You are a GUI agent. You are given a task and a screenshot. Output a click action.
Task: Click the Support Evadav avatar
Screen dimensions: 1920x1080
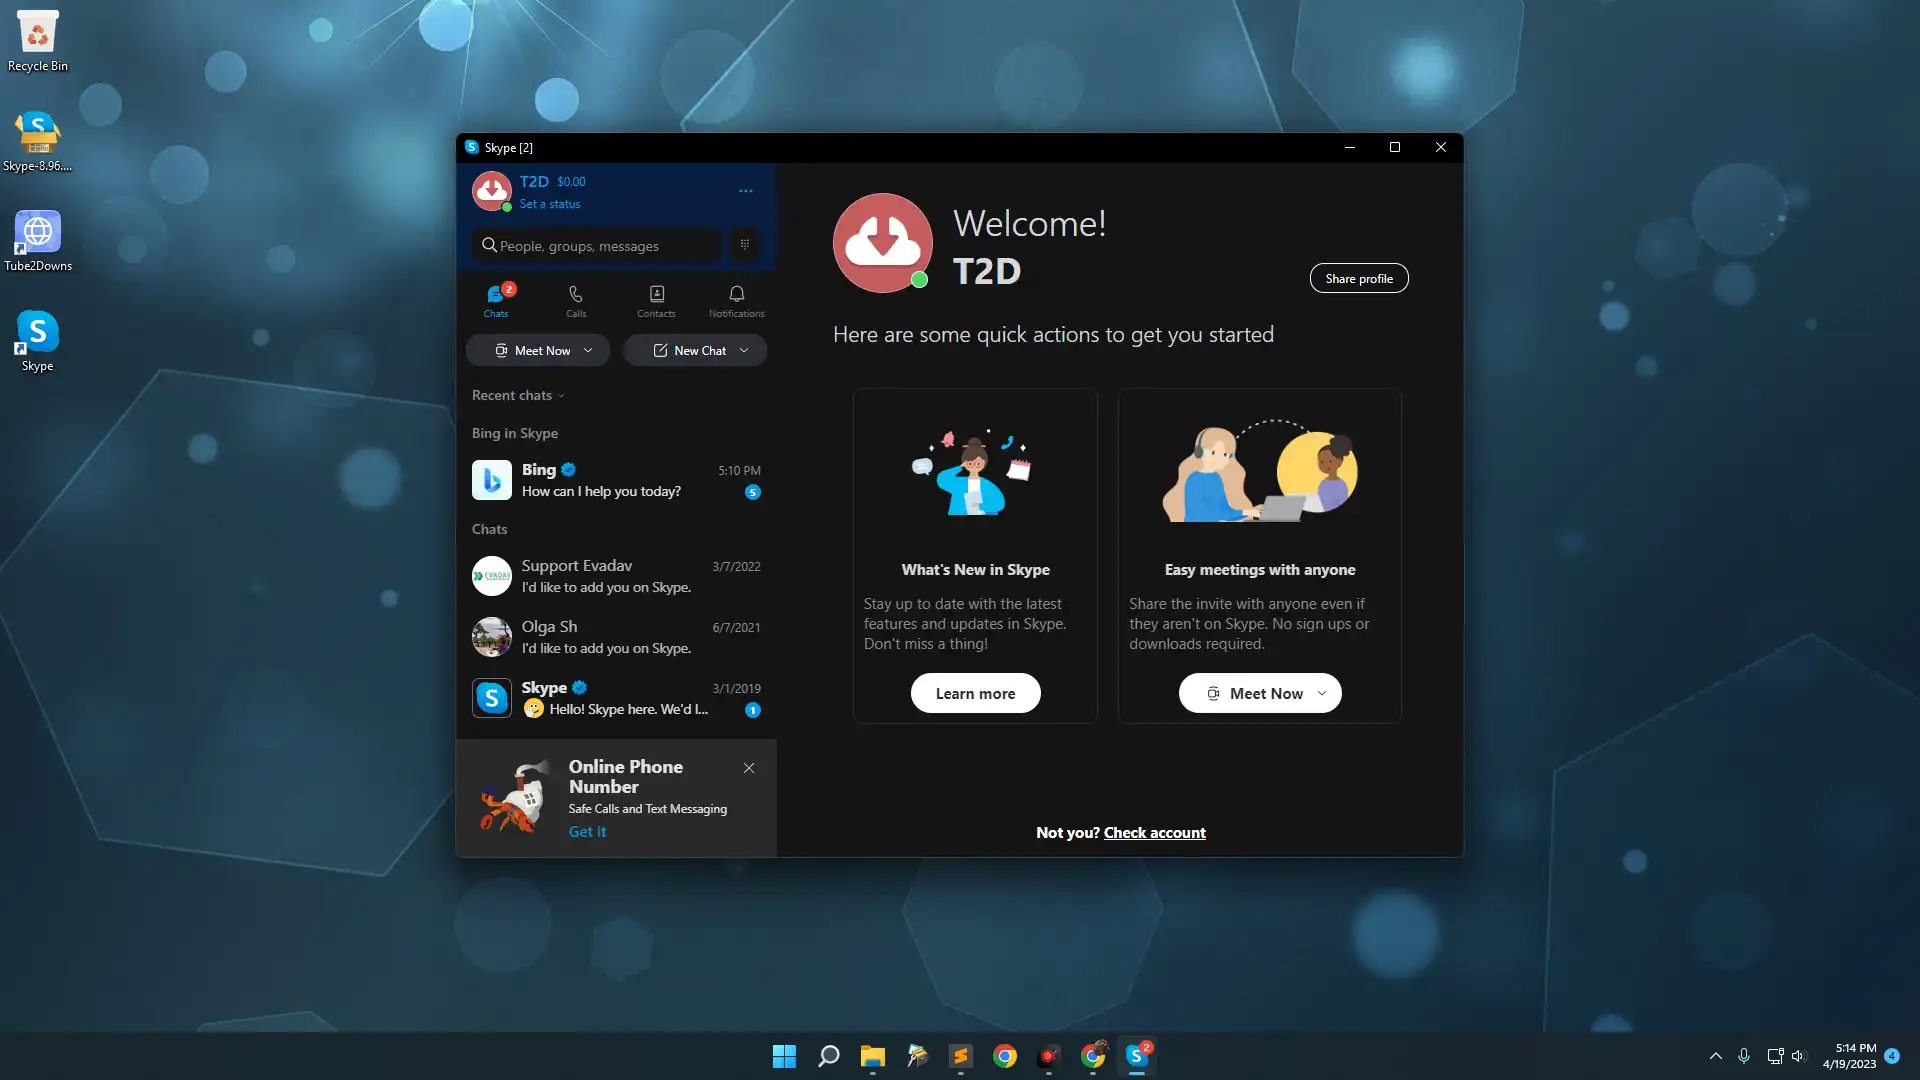click(492, 577)
